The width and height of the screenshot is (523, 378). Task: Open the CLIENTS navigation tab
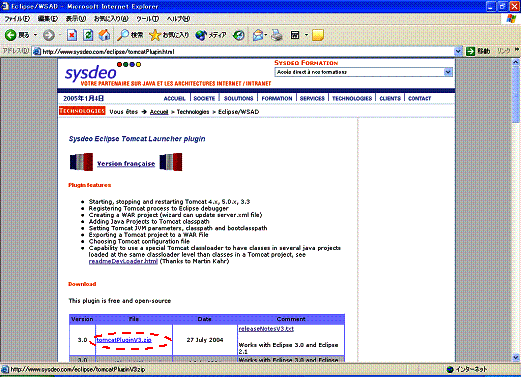(390, 98)
